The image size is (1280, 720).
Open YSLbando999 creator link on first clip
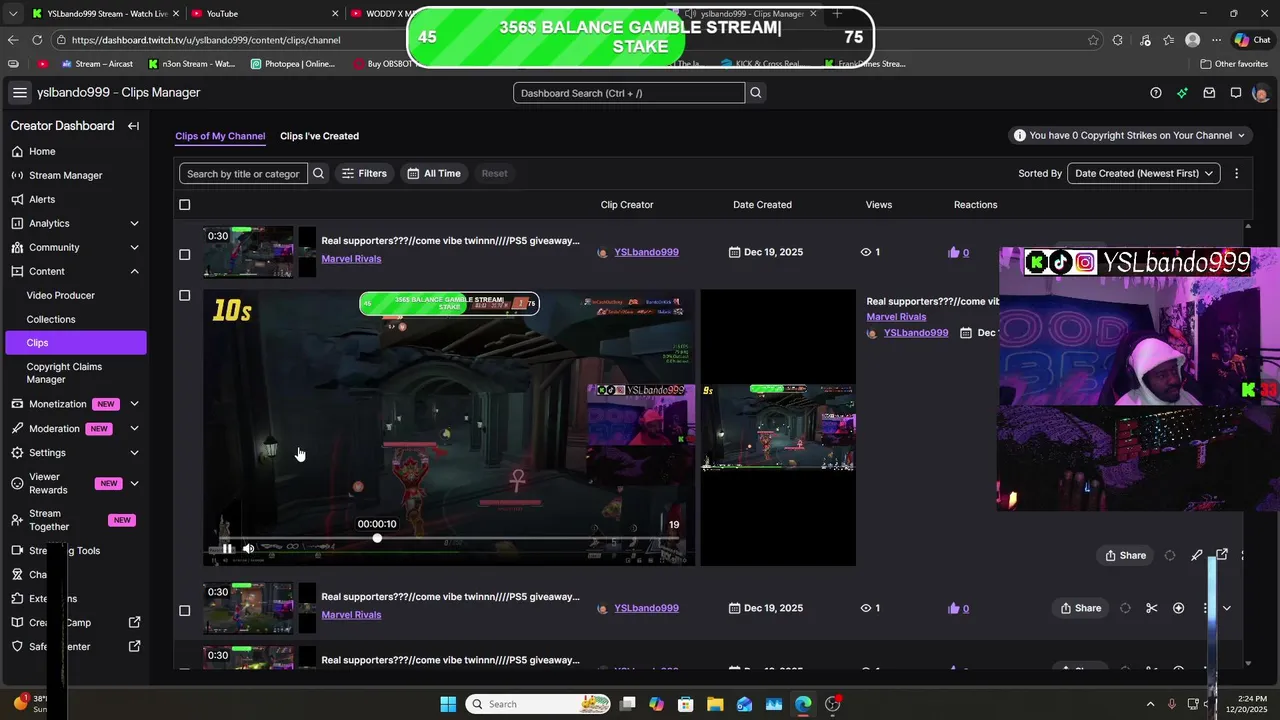[646, 252]
